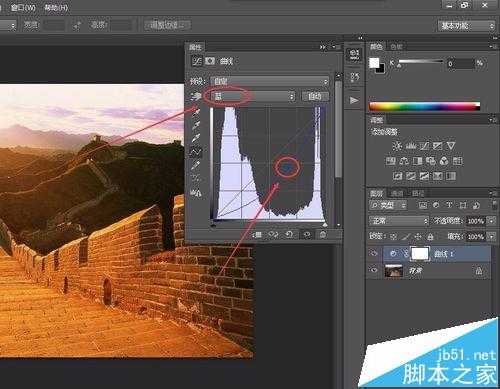Select the draw curve pencil tool
This screenshot has width=500, height=389.
[x=196, y=165]
